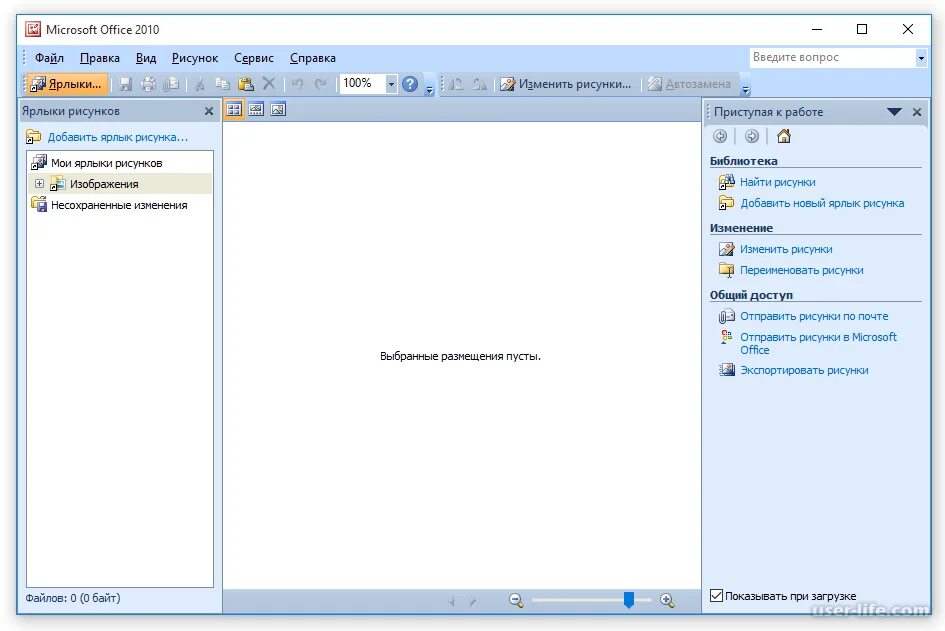Click the Save floppy disk icon
Image resolution: width=945 pixels, height=631 pixels.
(x=125, y=84)
